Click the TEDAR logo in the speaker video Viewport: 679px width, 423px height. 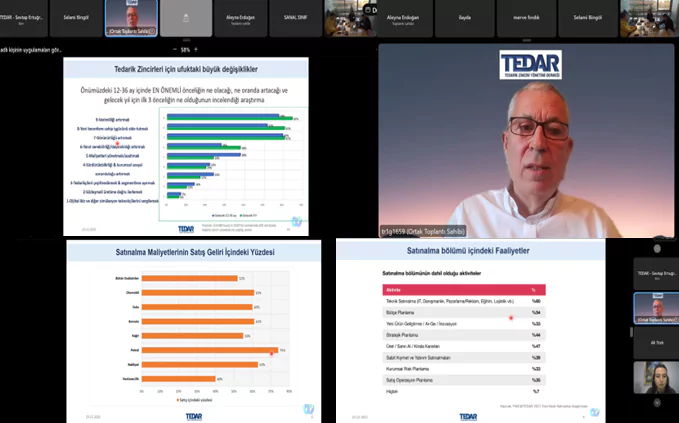532,65
